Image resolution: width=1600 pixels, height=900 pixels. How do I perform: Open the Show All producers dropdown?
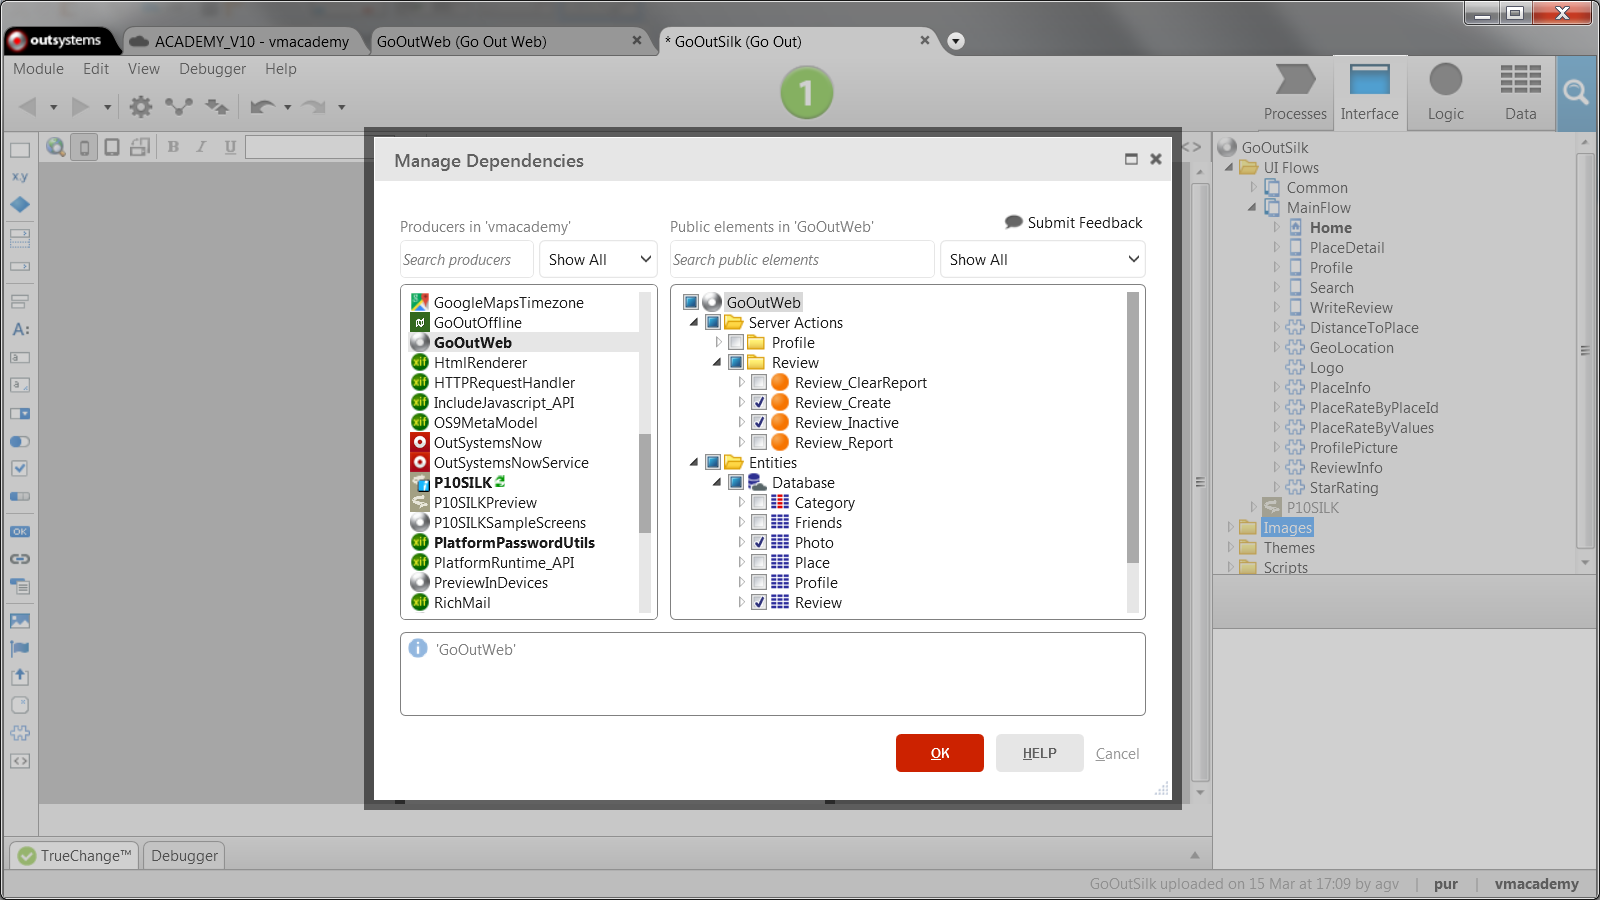pos(597,259)
